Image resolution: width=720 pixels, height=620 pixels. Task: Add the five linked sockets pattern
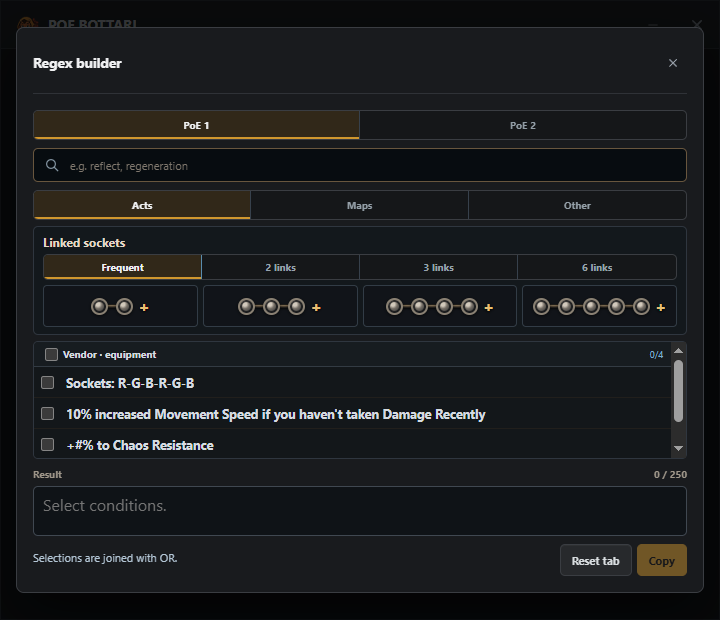599,306
